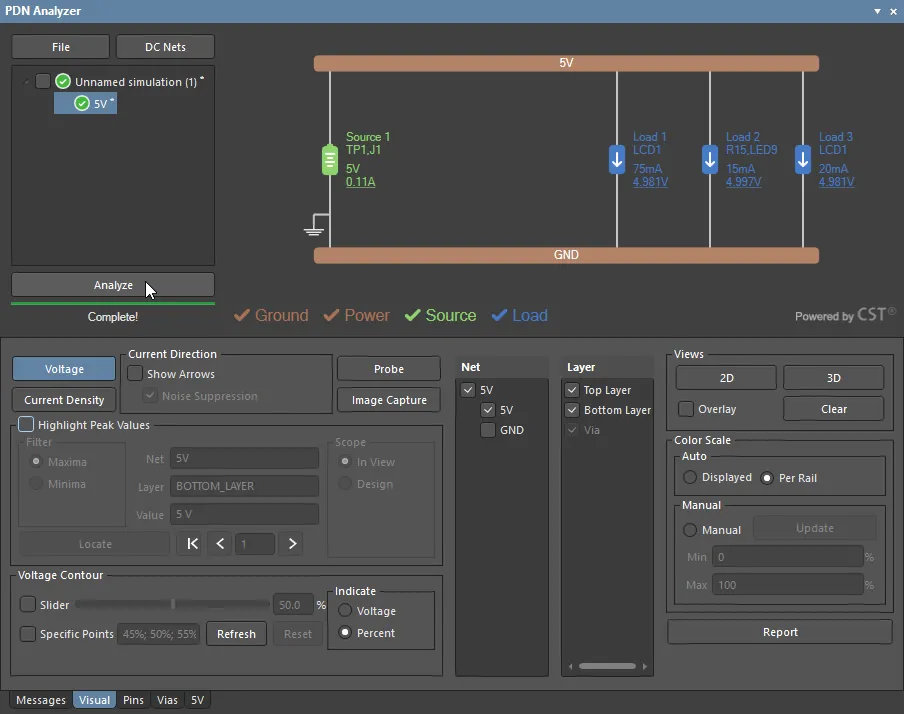Go to next peak value result
The width and height of the screenshot is (904, 714).
click(x=292, y=544)
